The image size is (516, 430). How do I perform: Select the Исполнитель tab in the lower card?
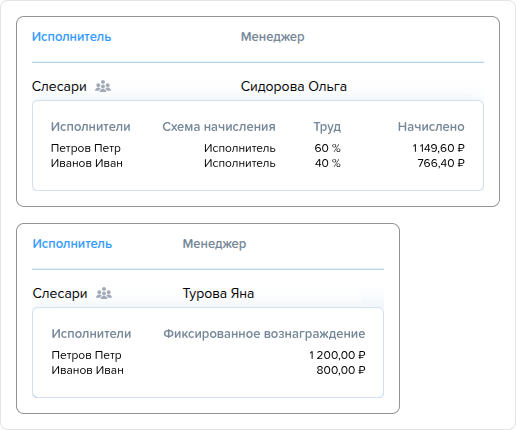[x=72, y=244]
